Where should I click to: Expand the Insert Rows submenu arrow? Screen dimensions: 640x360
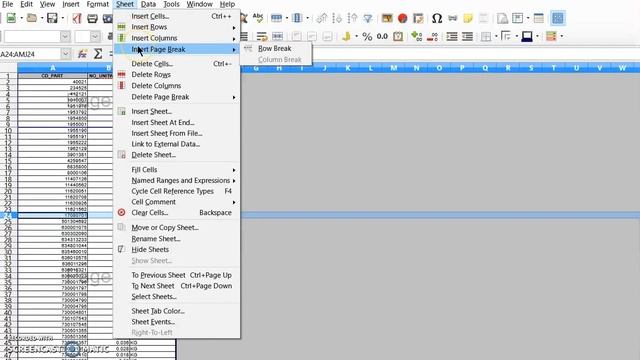tap(234, 27)
